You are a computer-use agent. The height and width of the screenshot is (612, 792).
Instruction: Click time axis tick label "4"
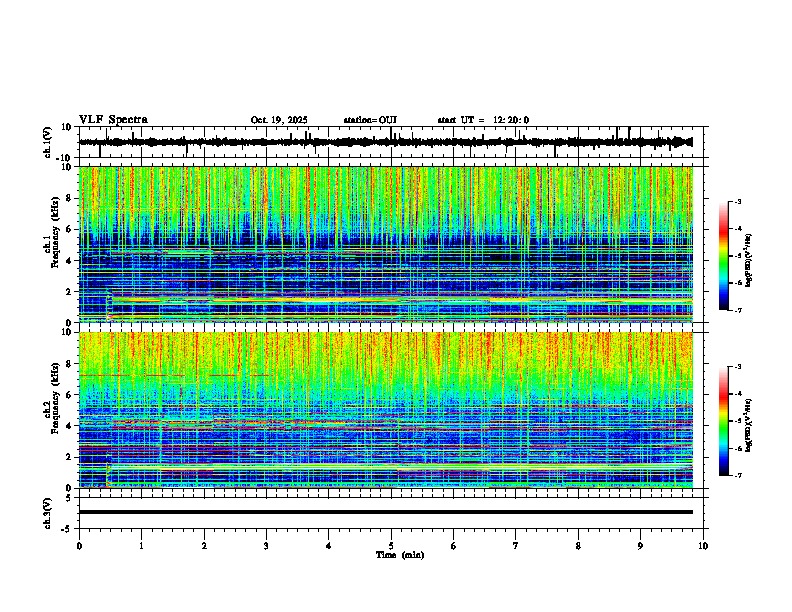[x=329, y=546]
